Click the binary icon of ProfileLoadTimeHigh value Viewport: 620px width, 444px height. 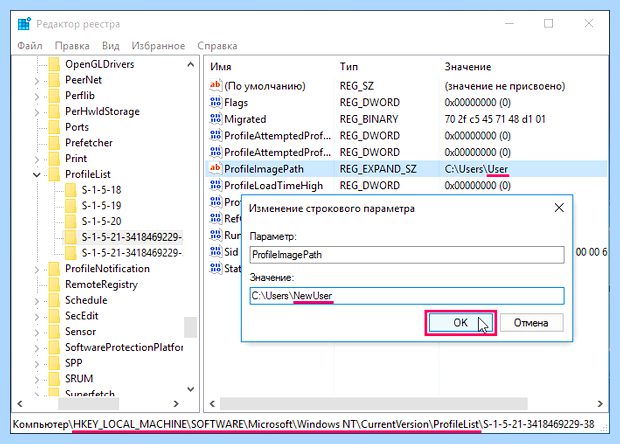pos(215,185)
